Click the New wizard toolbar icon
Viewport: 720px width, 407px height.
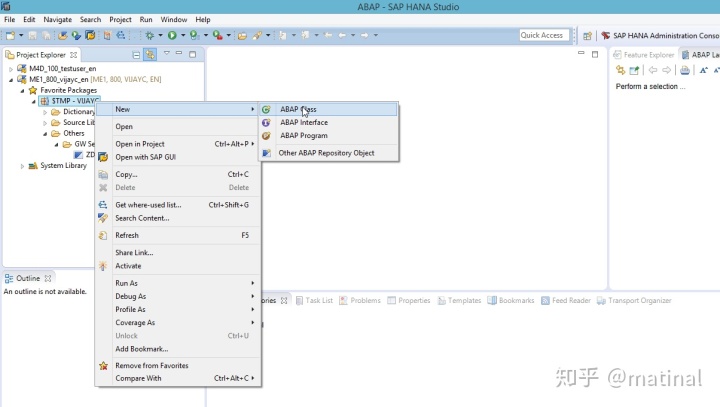point(11,35)
